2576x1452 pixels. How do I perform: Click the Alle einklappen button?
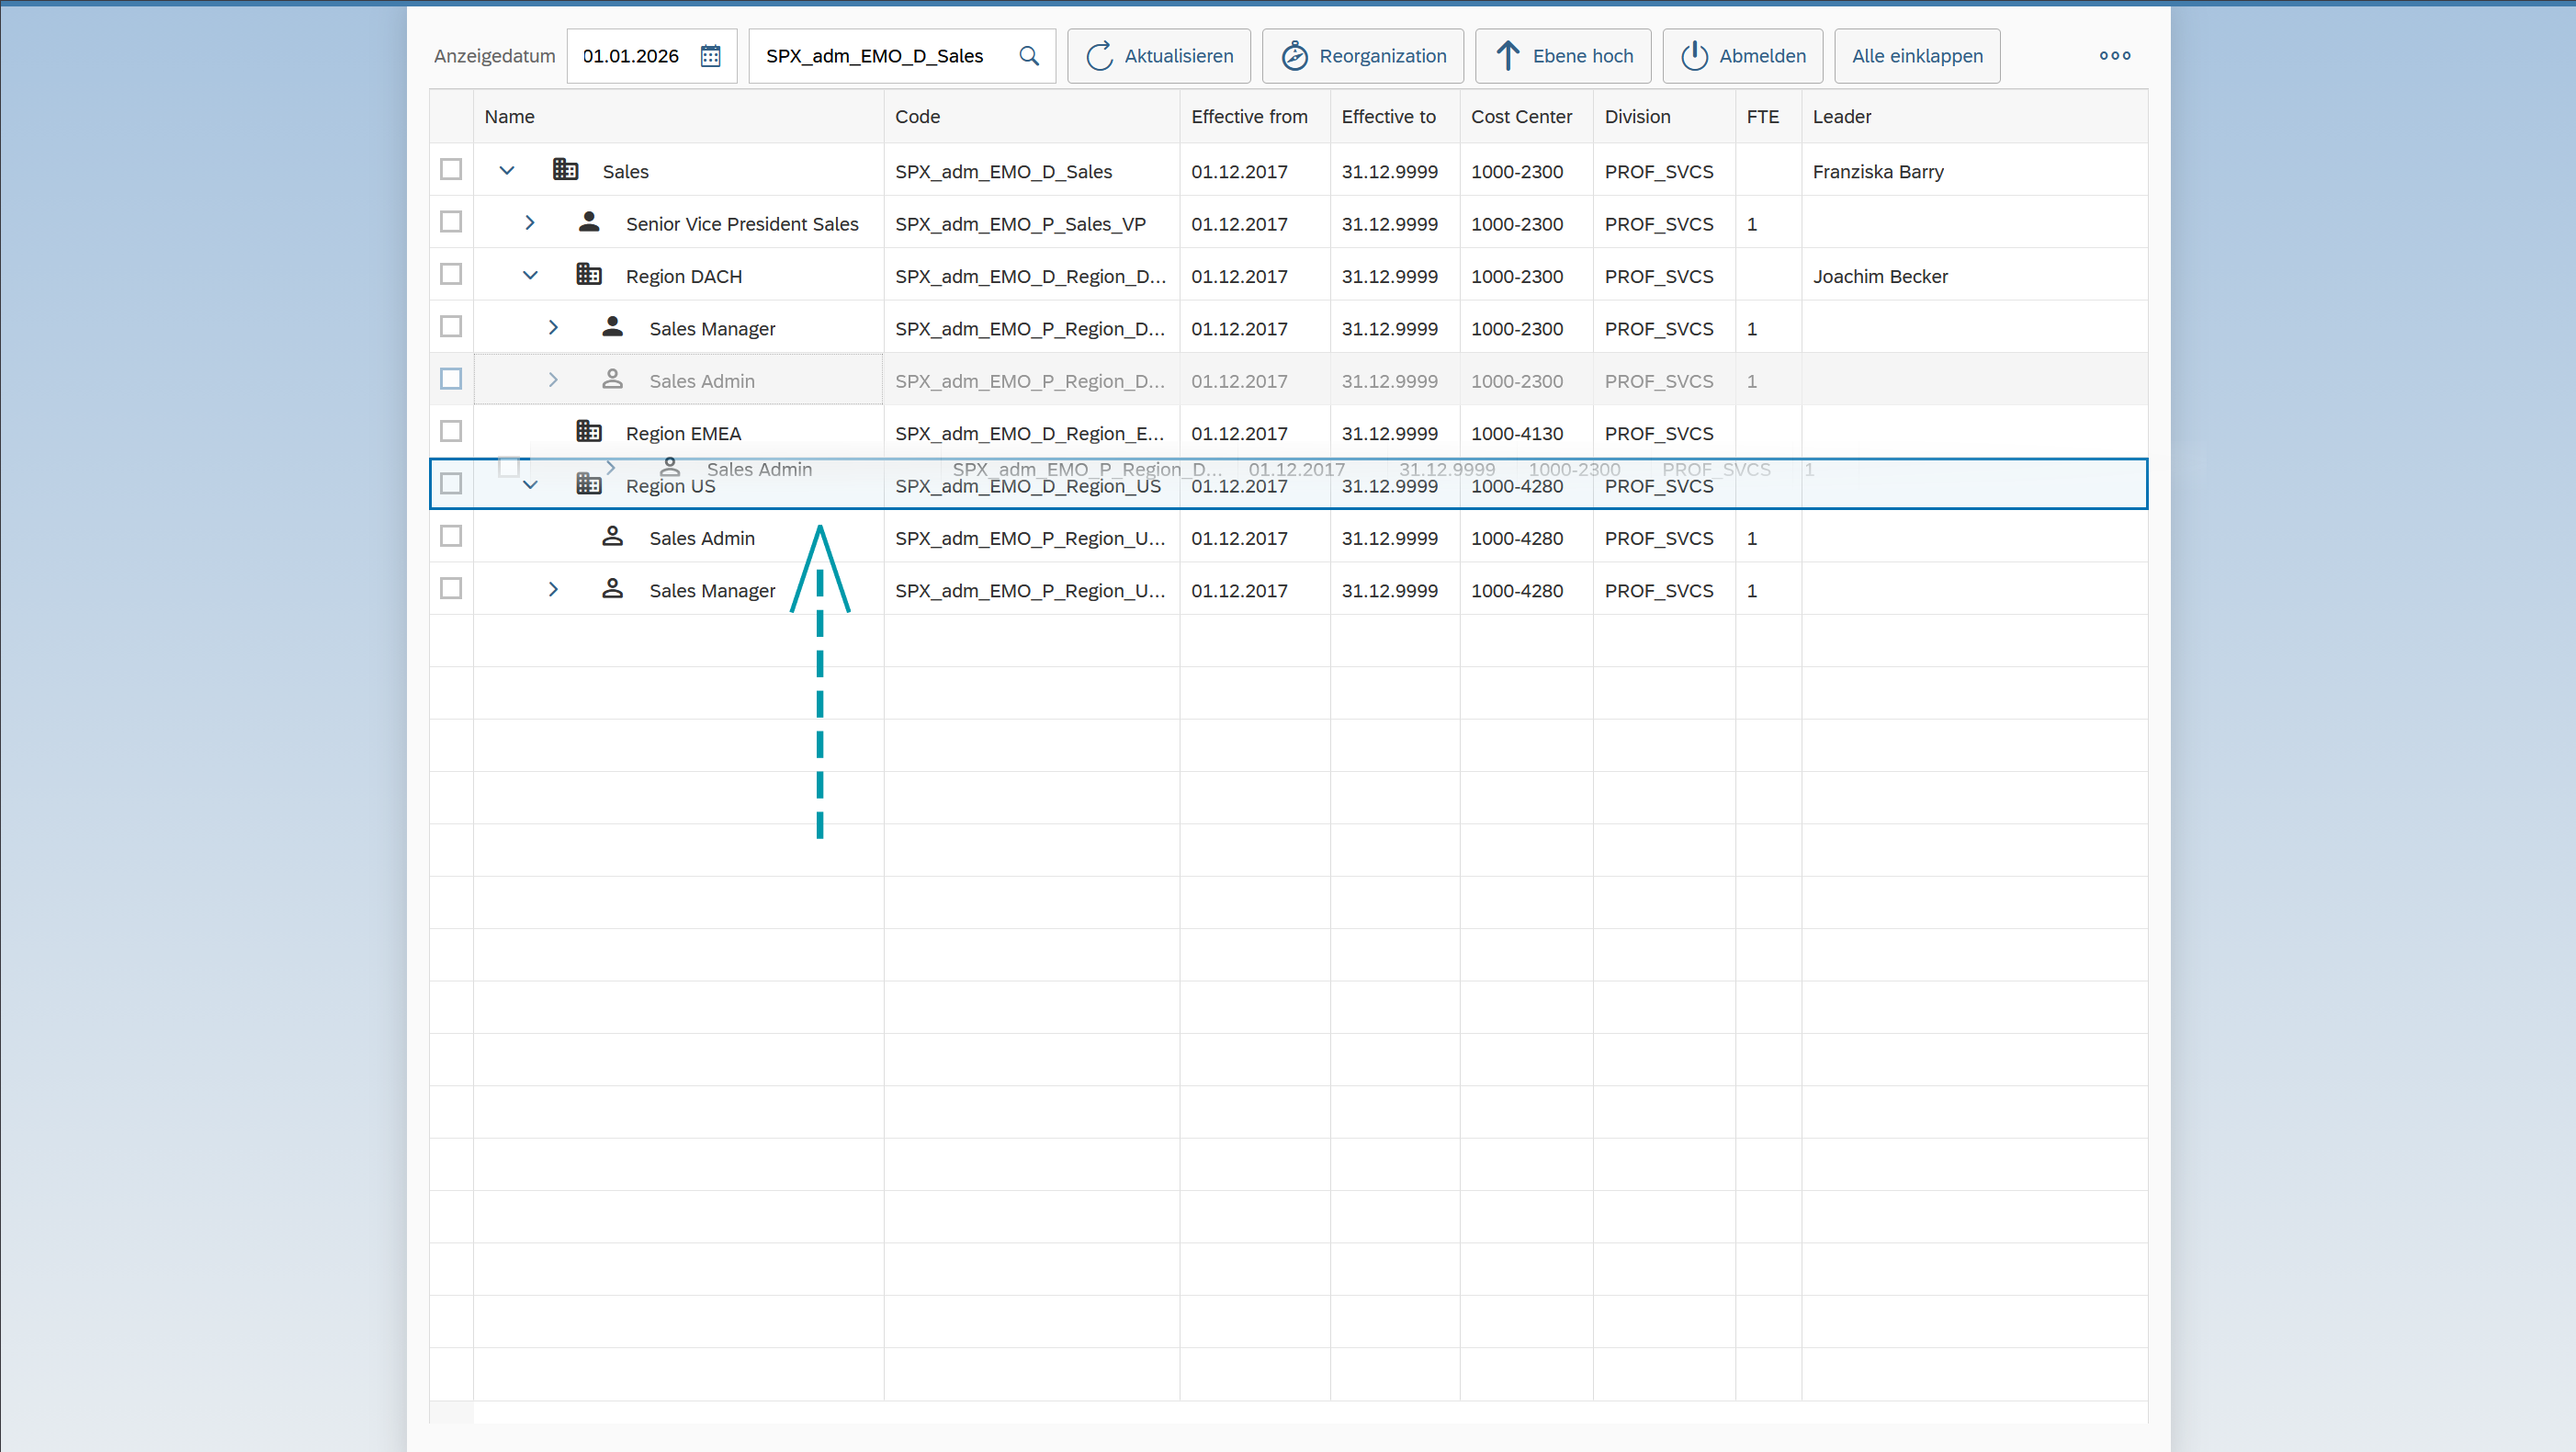coord(1916,56)
